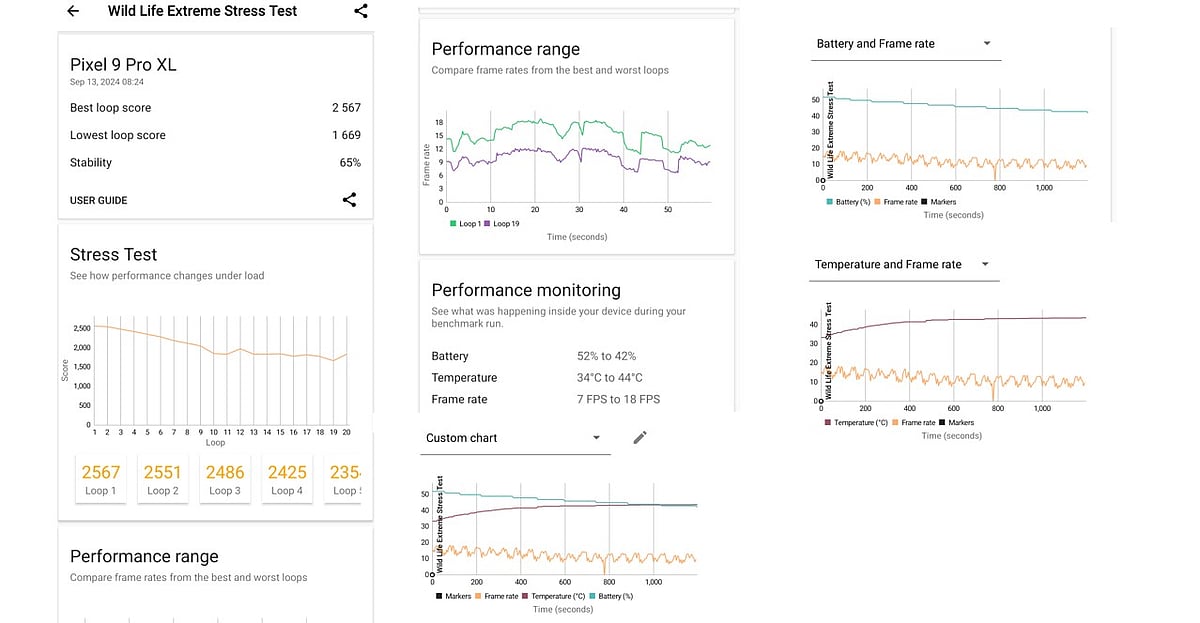
Task: Click Markers legend icon in Custom chart
Action: click(439, 596)
